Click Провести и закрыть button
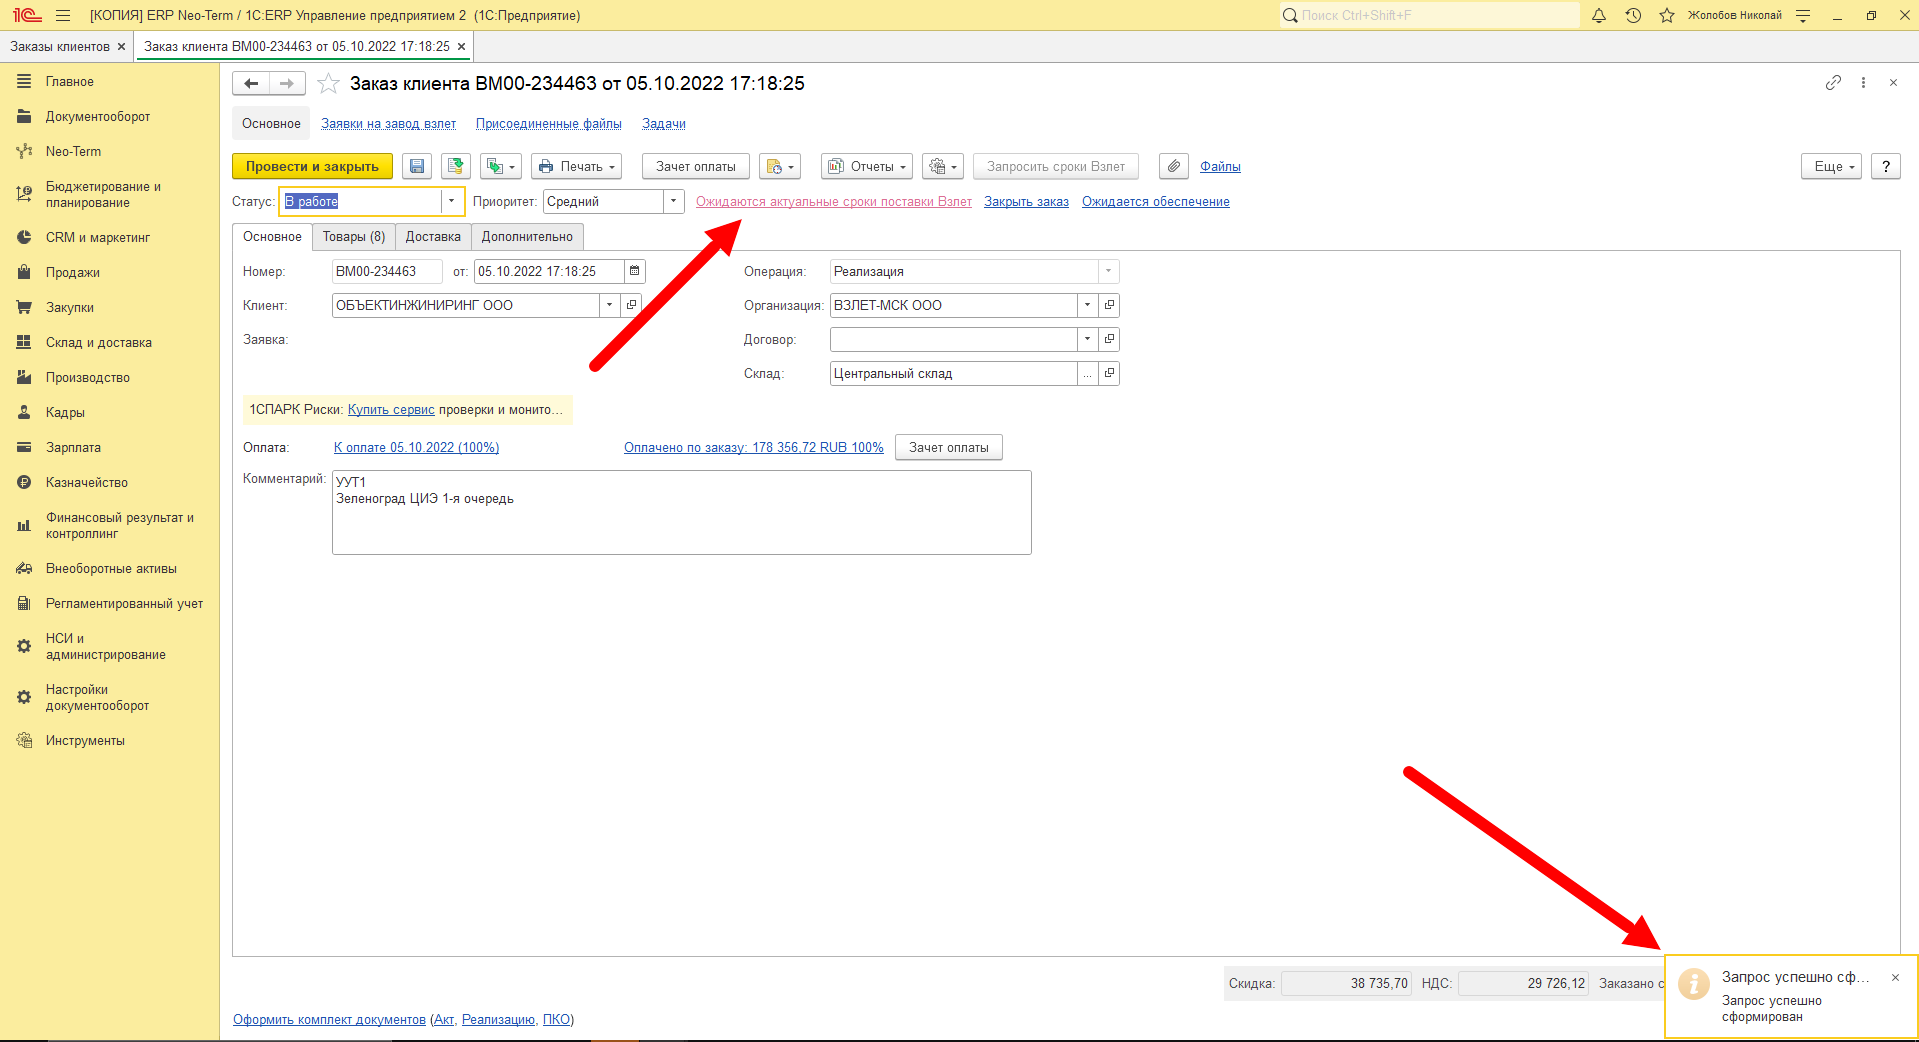 [x=312, y=167]
